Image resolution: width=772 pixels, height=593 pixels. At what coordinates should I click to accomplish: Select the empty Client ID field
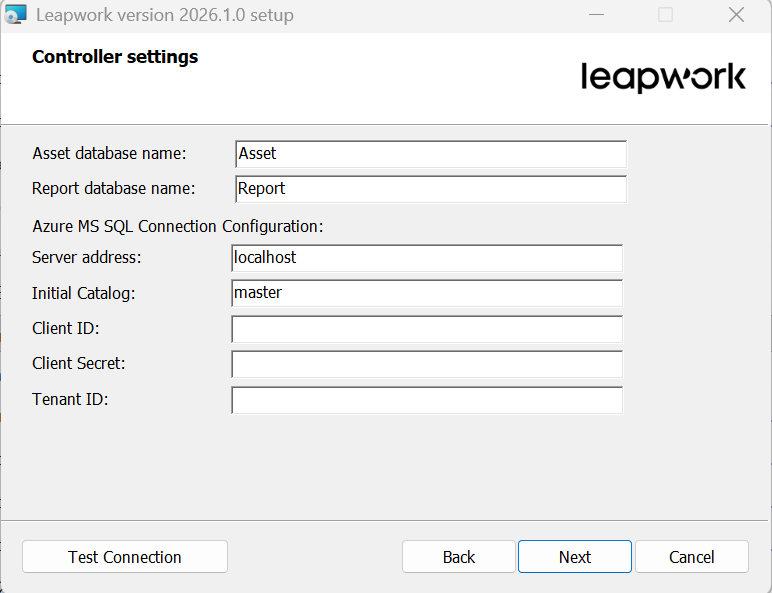click(427, 329)
